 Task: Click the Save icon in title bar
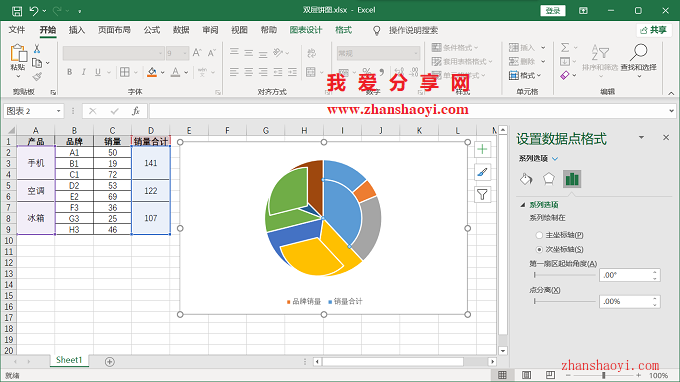pos(16,11)
